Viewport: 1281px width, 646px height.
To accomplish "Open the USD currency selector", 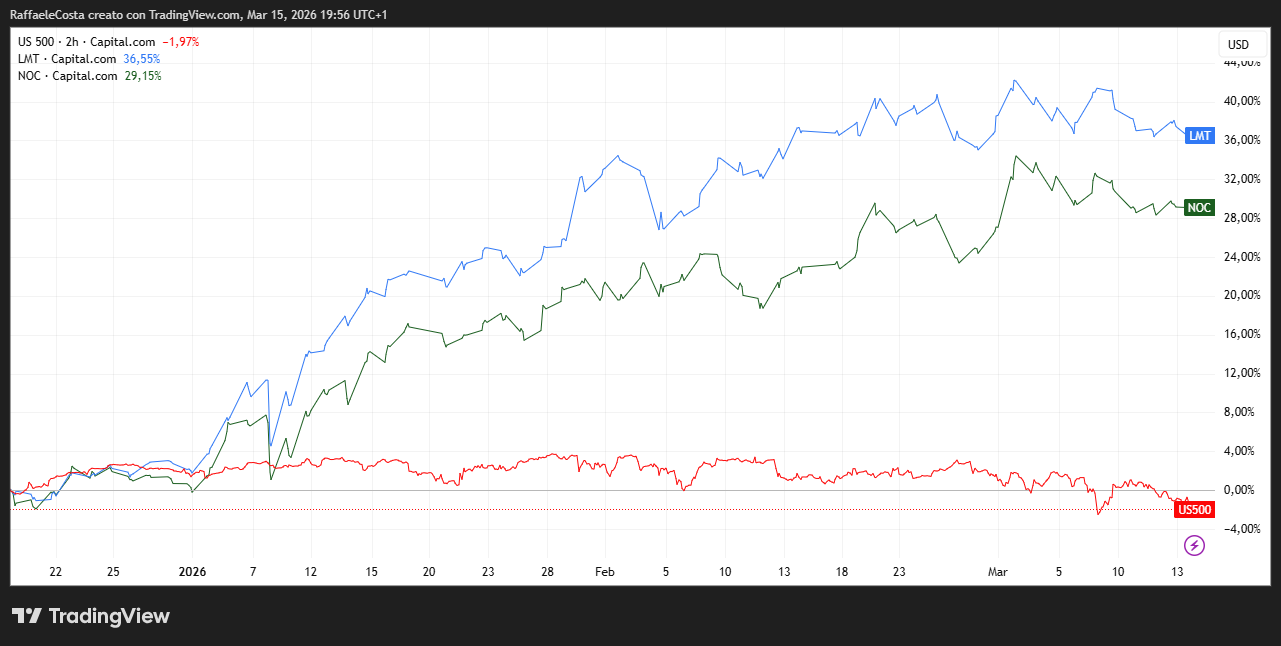I will (x=1238, y=44).
